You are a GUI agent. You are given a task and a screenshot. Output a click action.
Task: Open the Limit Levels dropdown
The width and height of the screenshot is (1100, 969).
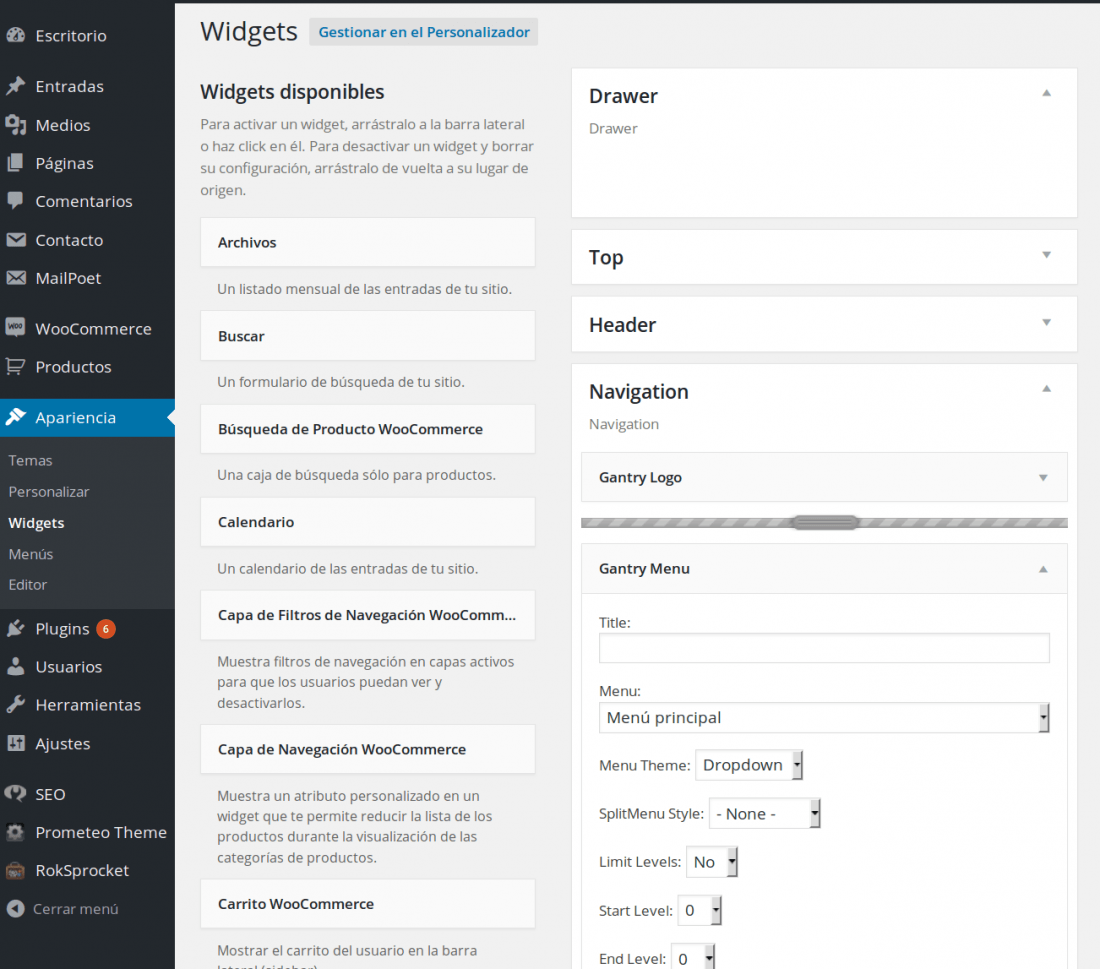[x=711, y=862]
